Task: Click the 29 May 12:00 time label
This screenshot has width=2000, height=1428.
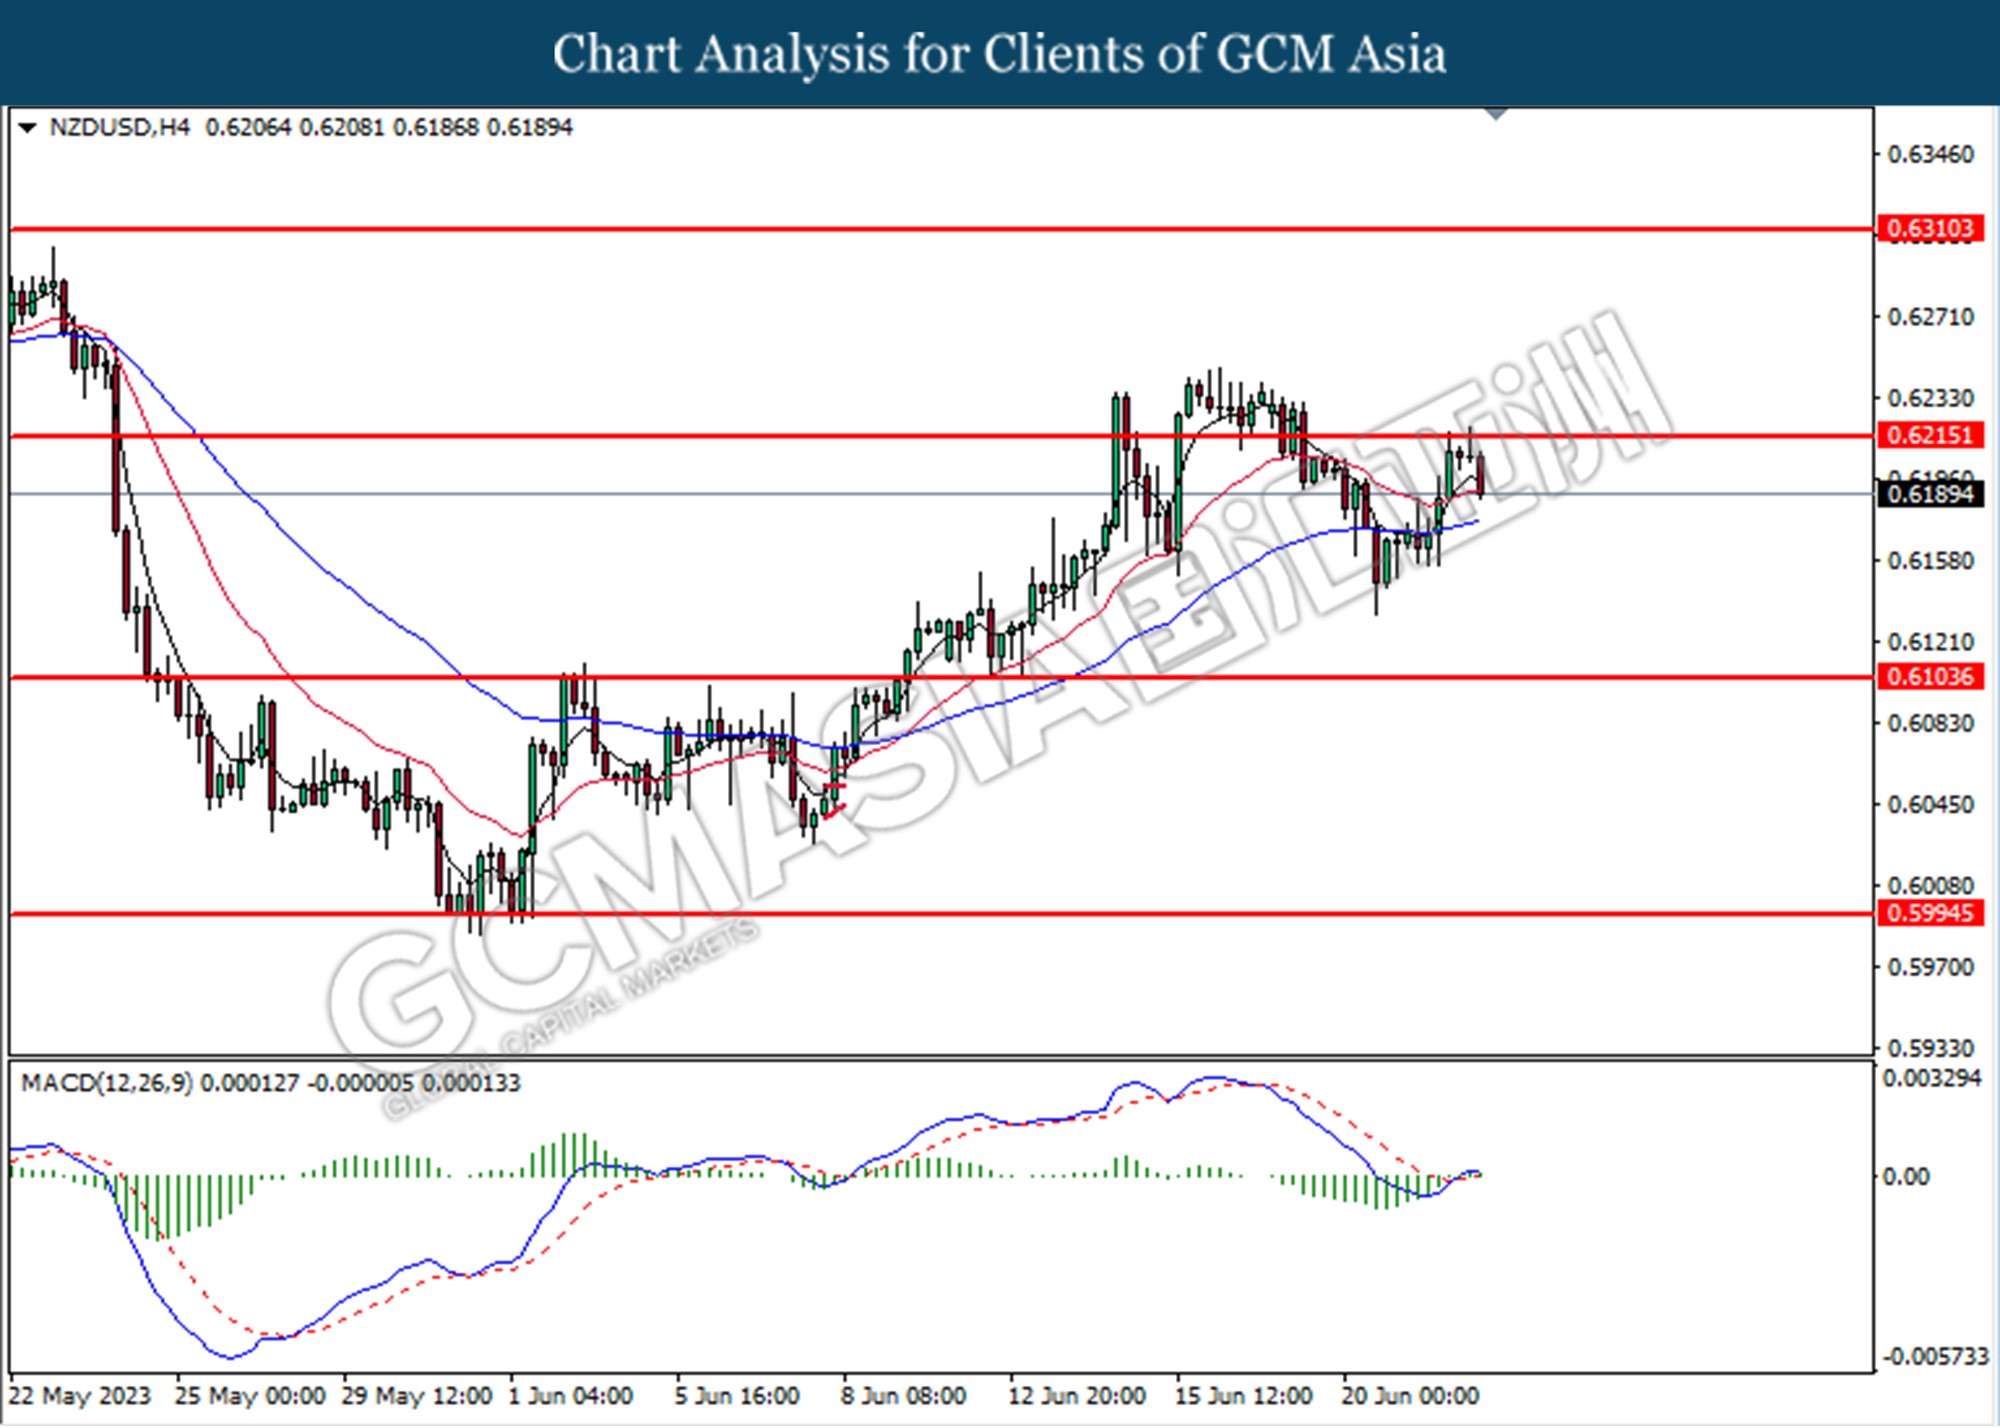Action: (x=417, y=1396)
